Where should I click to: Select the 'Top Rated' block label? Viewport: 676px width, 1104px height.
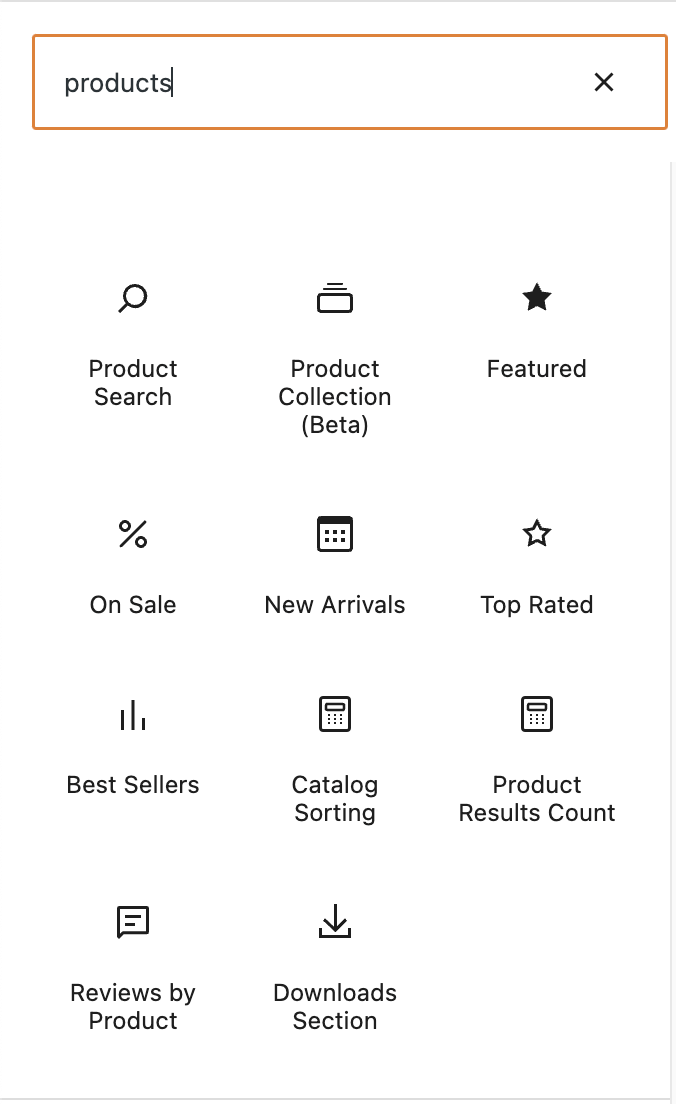point(537,604)
